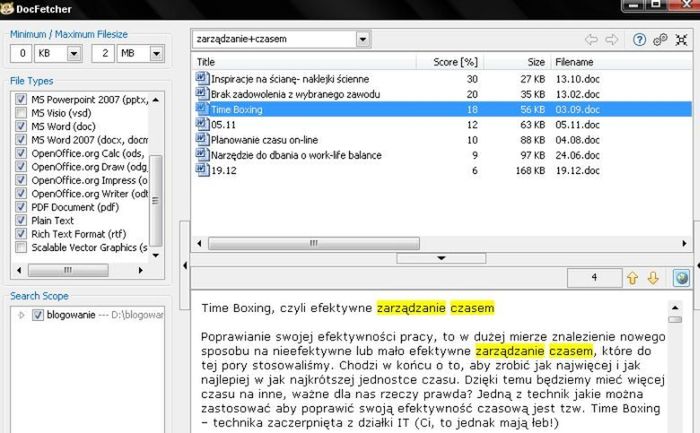700x433 pixels.
Task: Click the forward navigation arrow icon
Action: click(611, 40)
